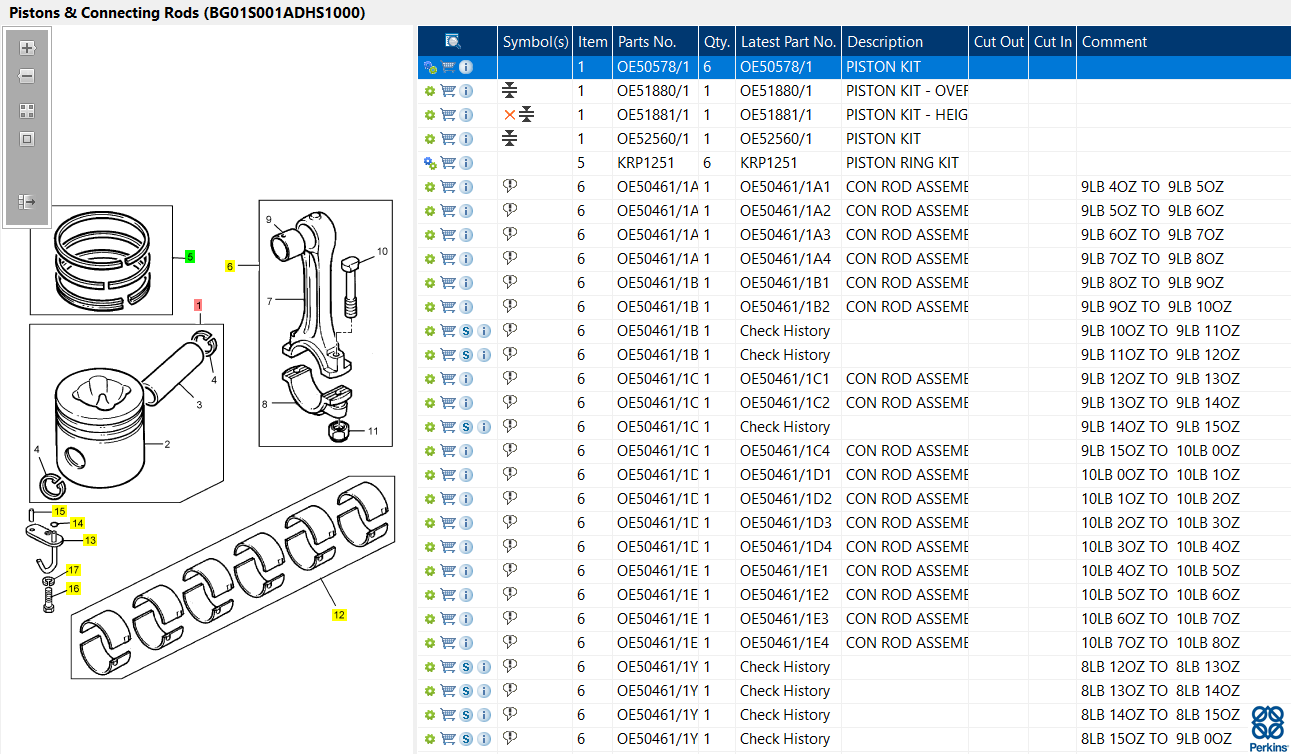Click Check History on 8LB 12OZ row
Screen dimensions: 1291x754
(785, 667)
